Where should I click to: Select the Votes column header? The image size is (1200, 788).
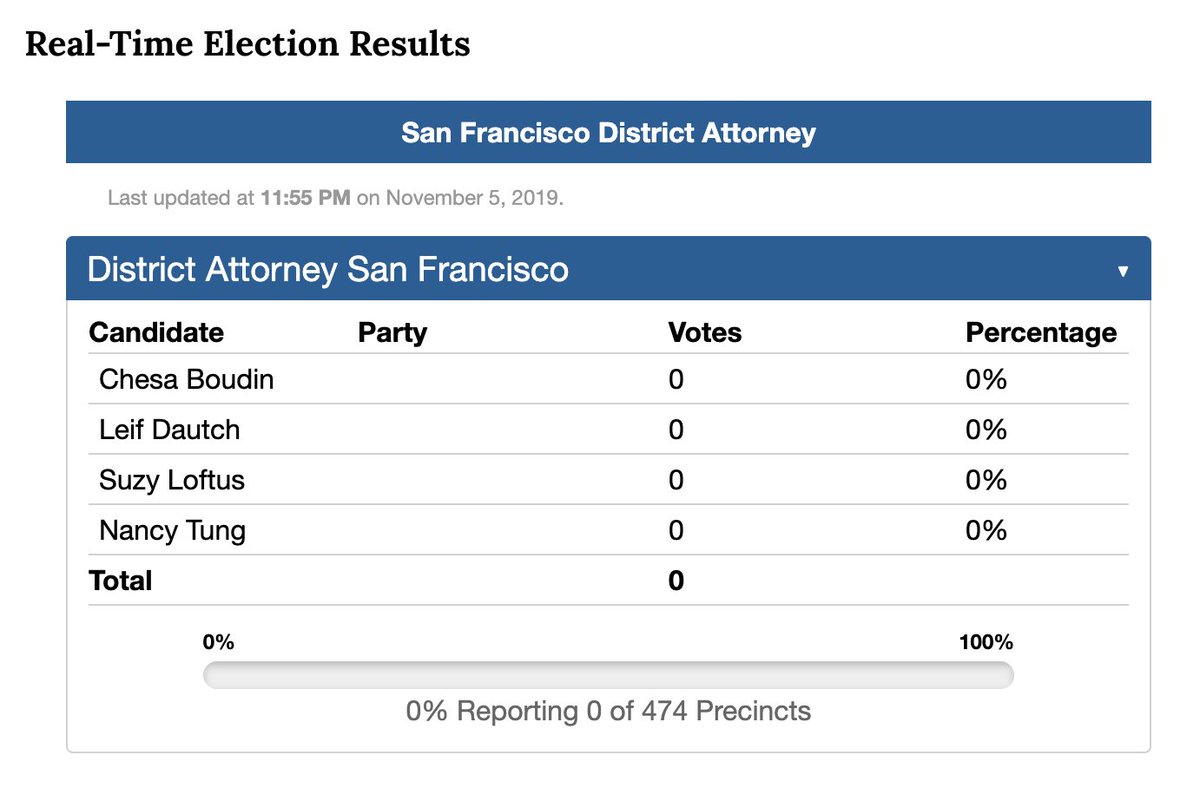point(705,332)
